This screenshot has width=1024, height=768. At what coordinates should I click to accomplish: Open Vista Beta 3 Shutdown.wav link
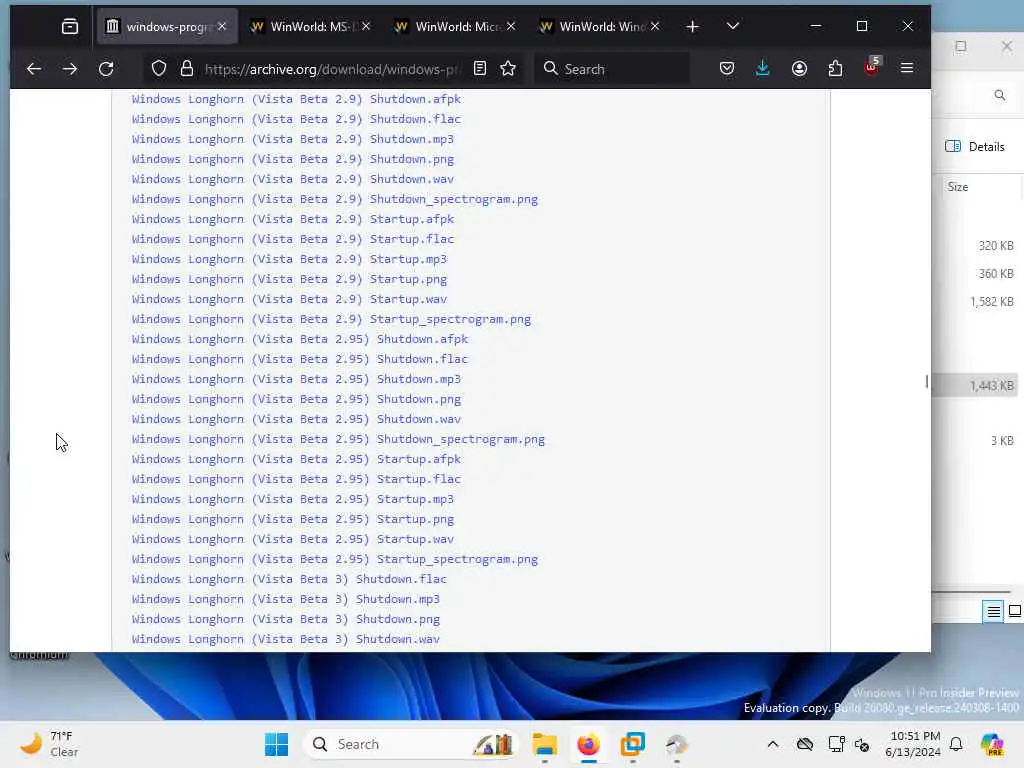coord(285,639)
